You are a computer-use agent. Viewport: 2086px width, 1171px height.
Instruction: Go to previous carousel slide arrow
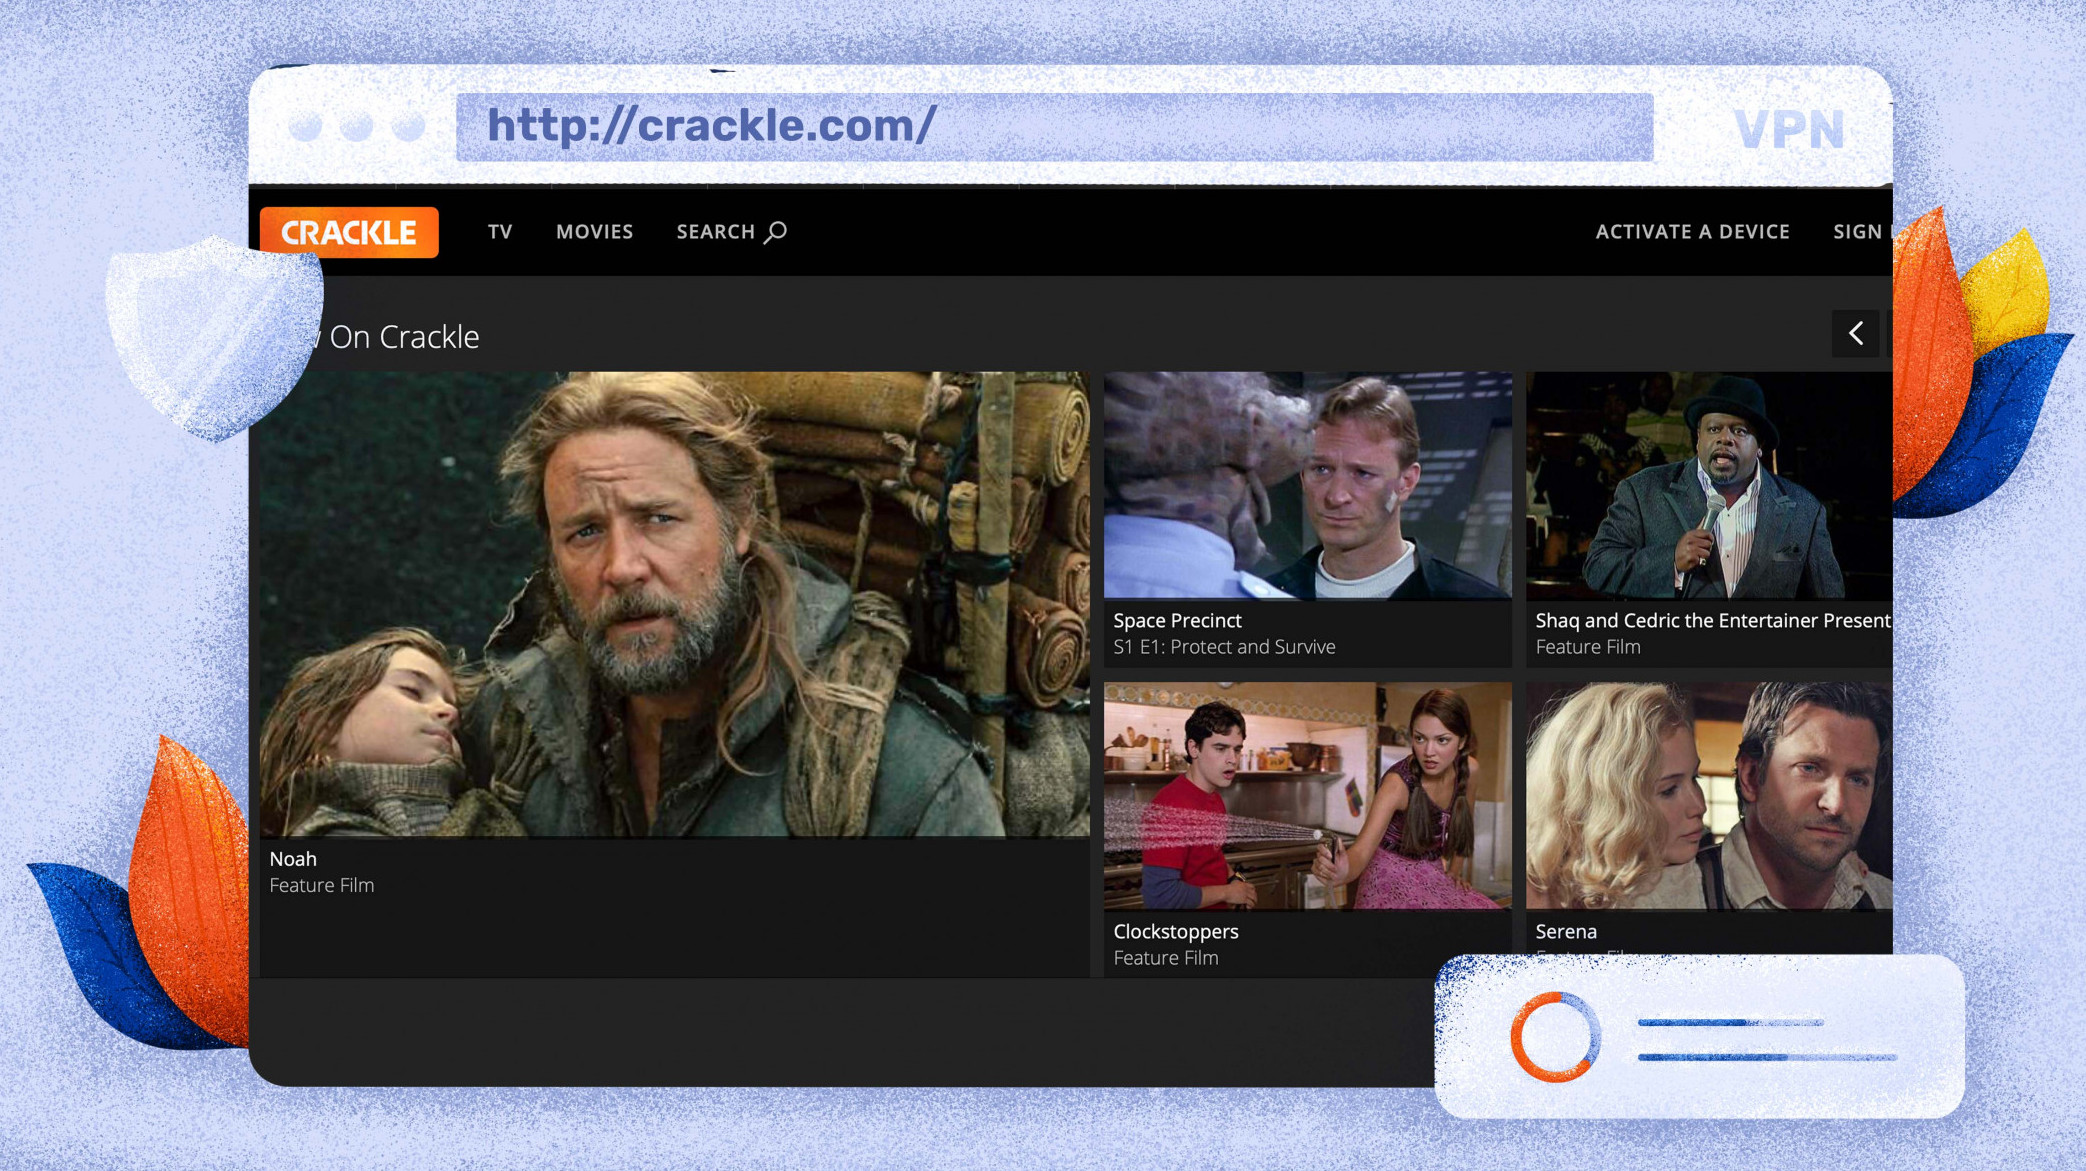point(1856,333)
